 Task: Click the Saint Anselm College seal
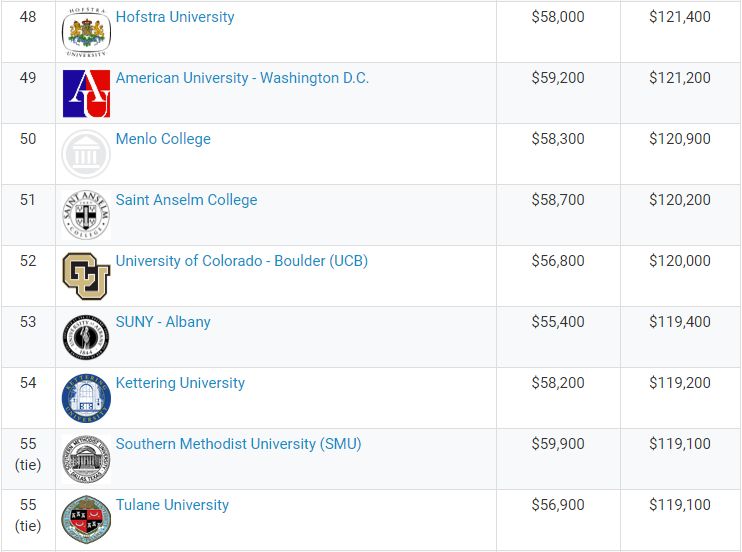(86, 215)
